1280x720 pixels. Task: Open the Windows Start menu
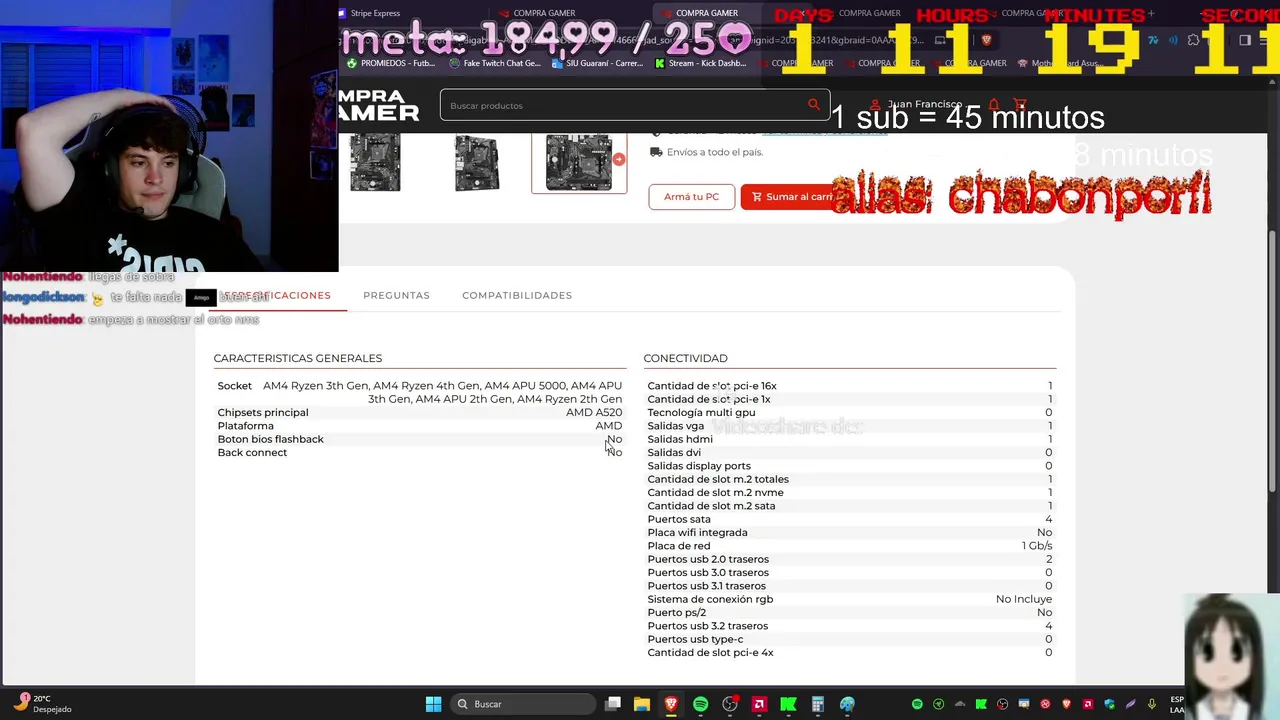click(433, 704)
